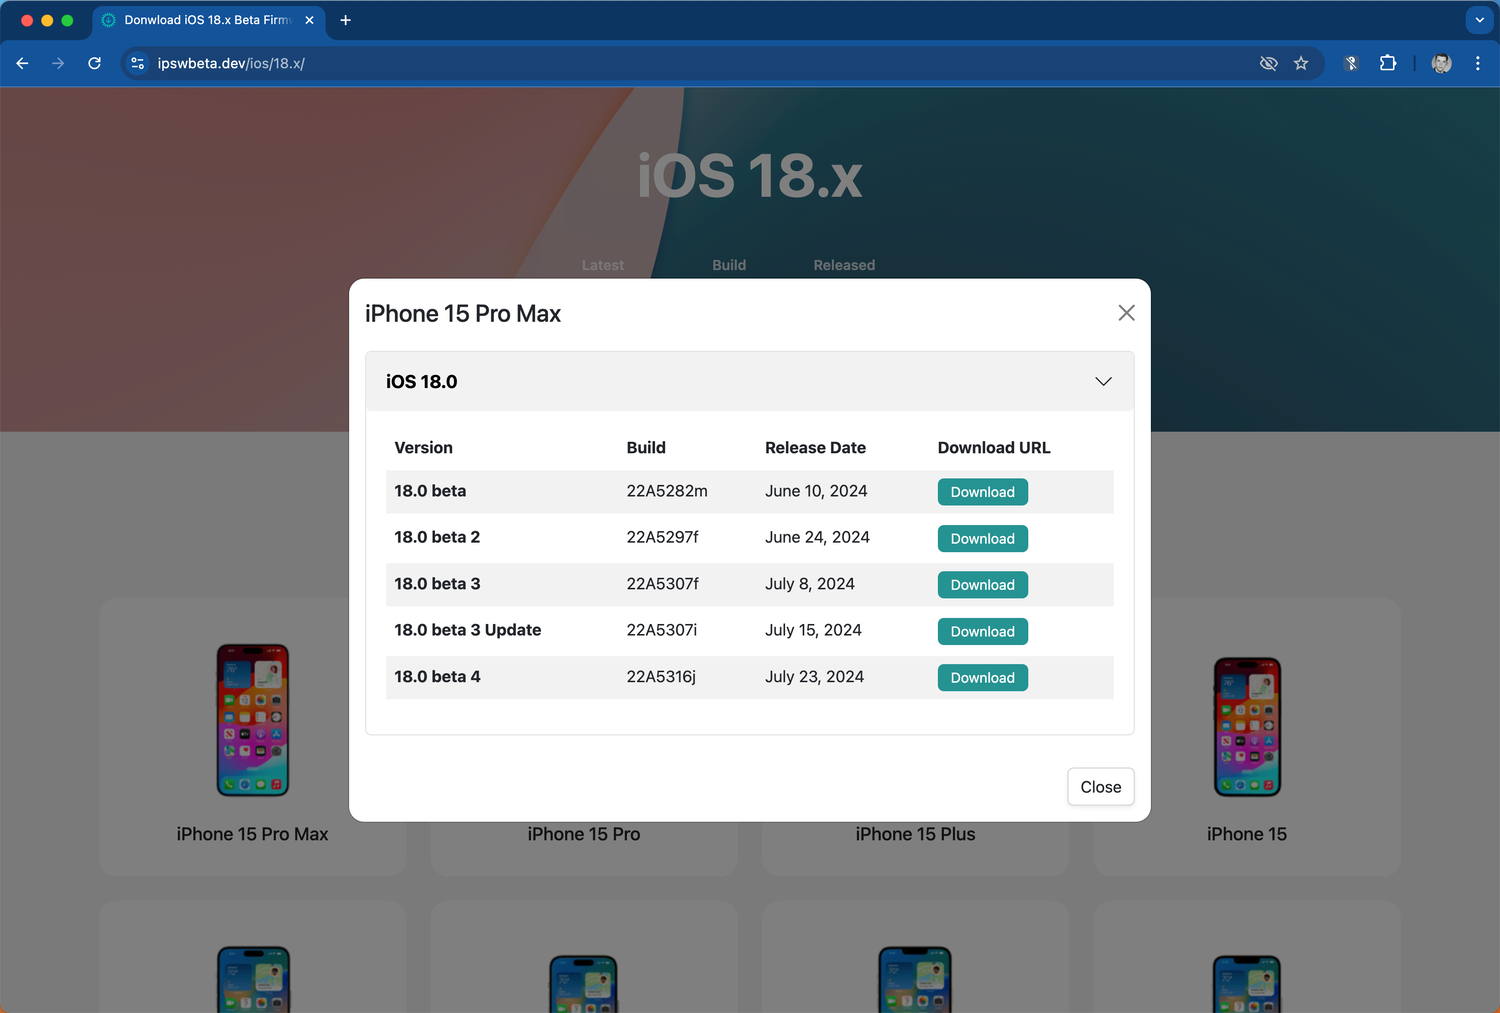Click the 22A5282m build number

point(667,491)
